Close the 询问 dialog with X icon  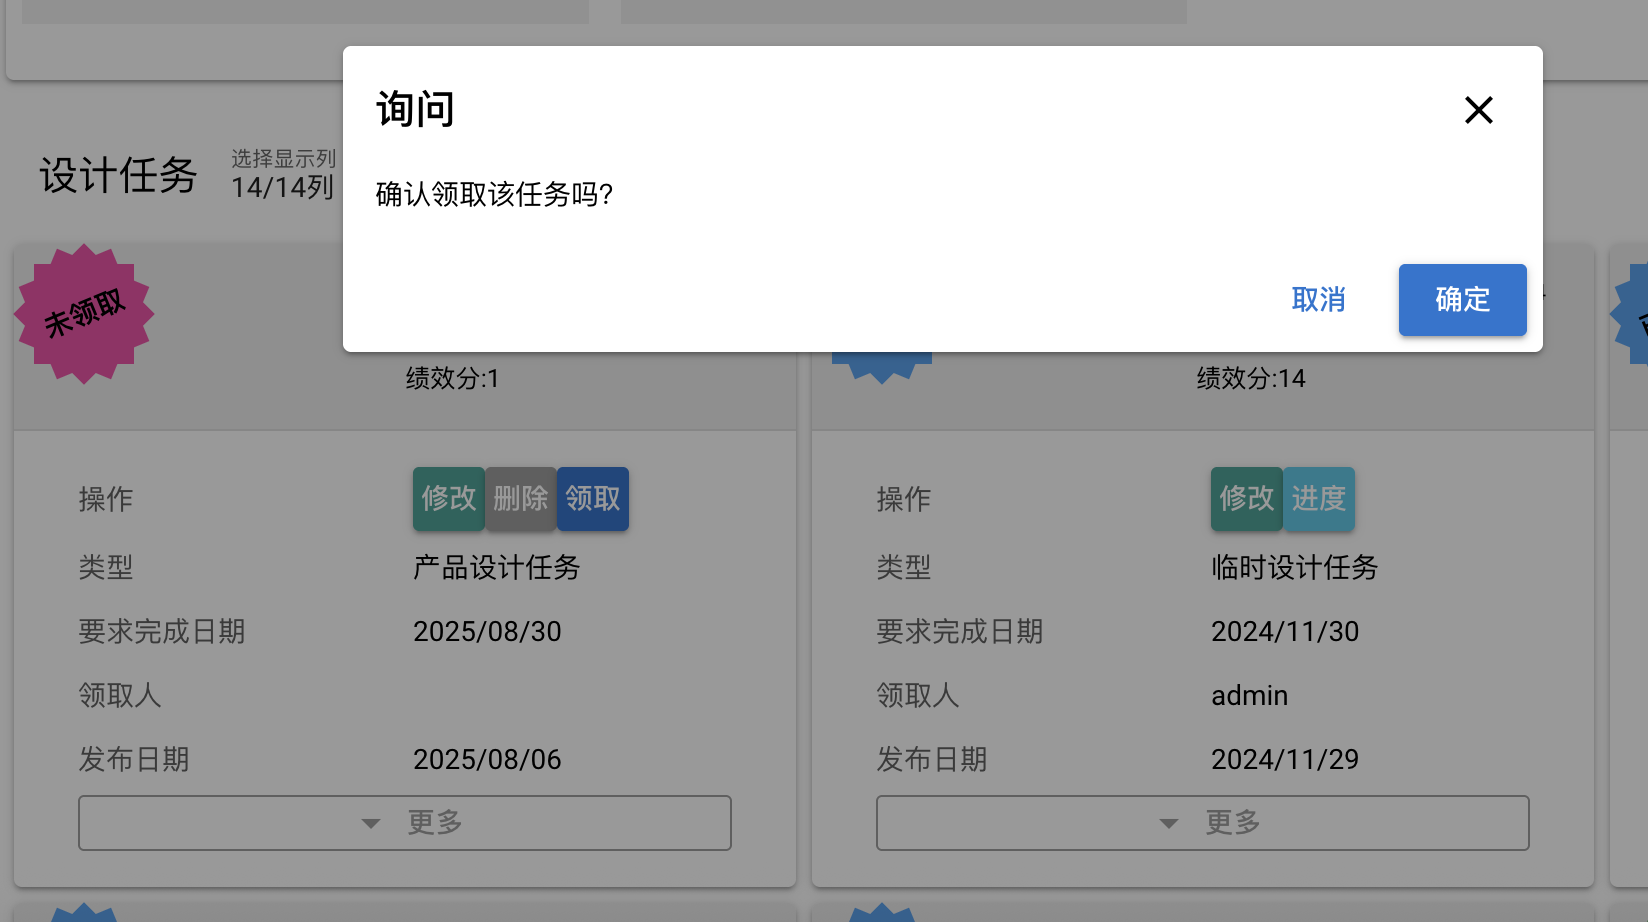point(1478,110)
